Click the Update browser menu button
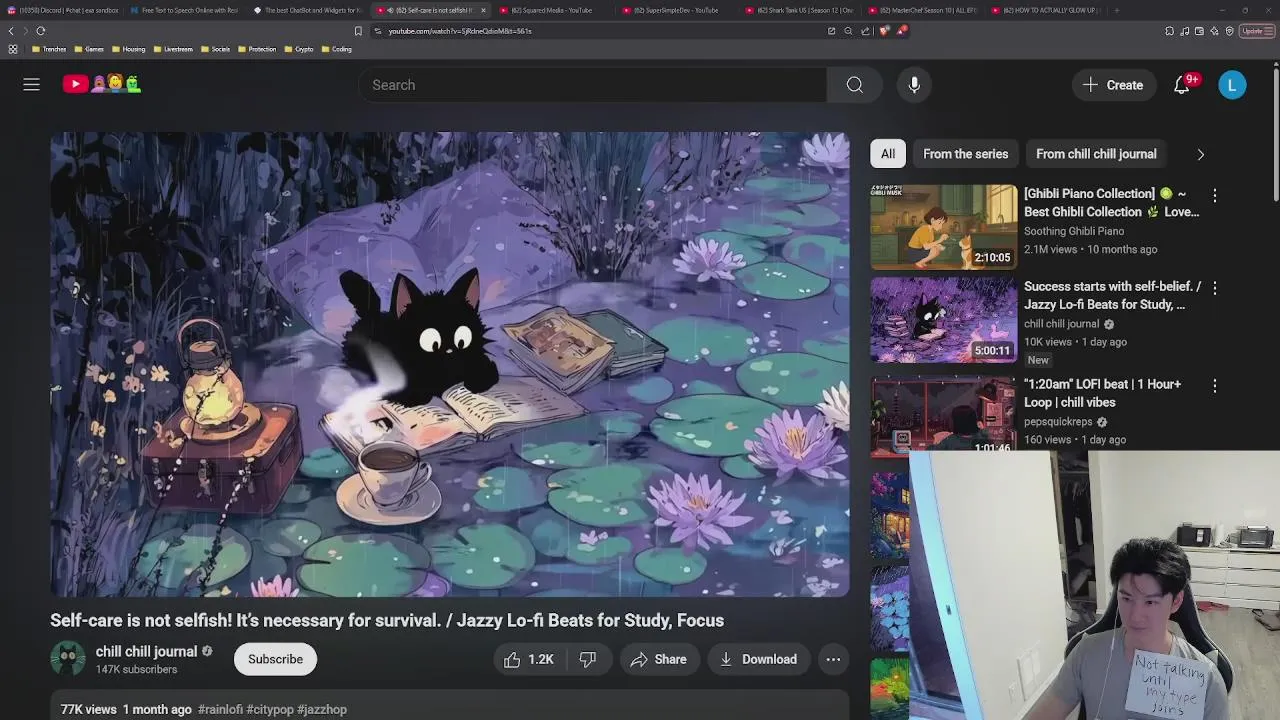This screenshot has height=720, width=1280. (x=1257, y=31)
